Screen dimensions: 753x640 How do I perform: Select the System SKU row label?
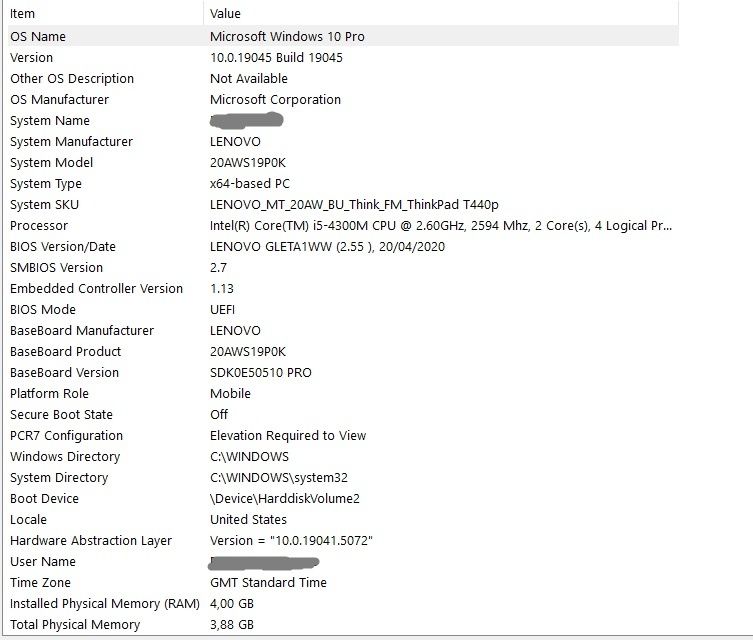point(44,205)
